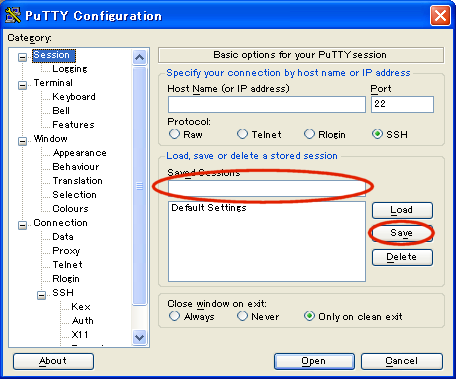Image resolution: width=456 pixels, height=379 pixels.
Task: Click the Cancel button
Action: pos(402,361)
